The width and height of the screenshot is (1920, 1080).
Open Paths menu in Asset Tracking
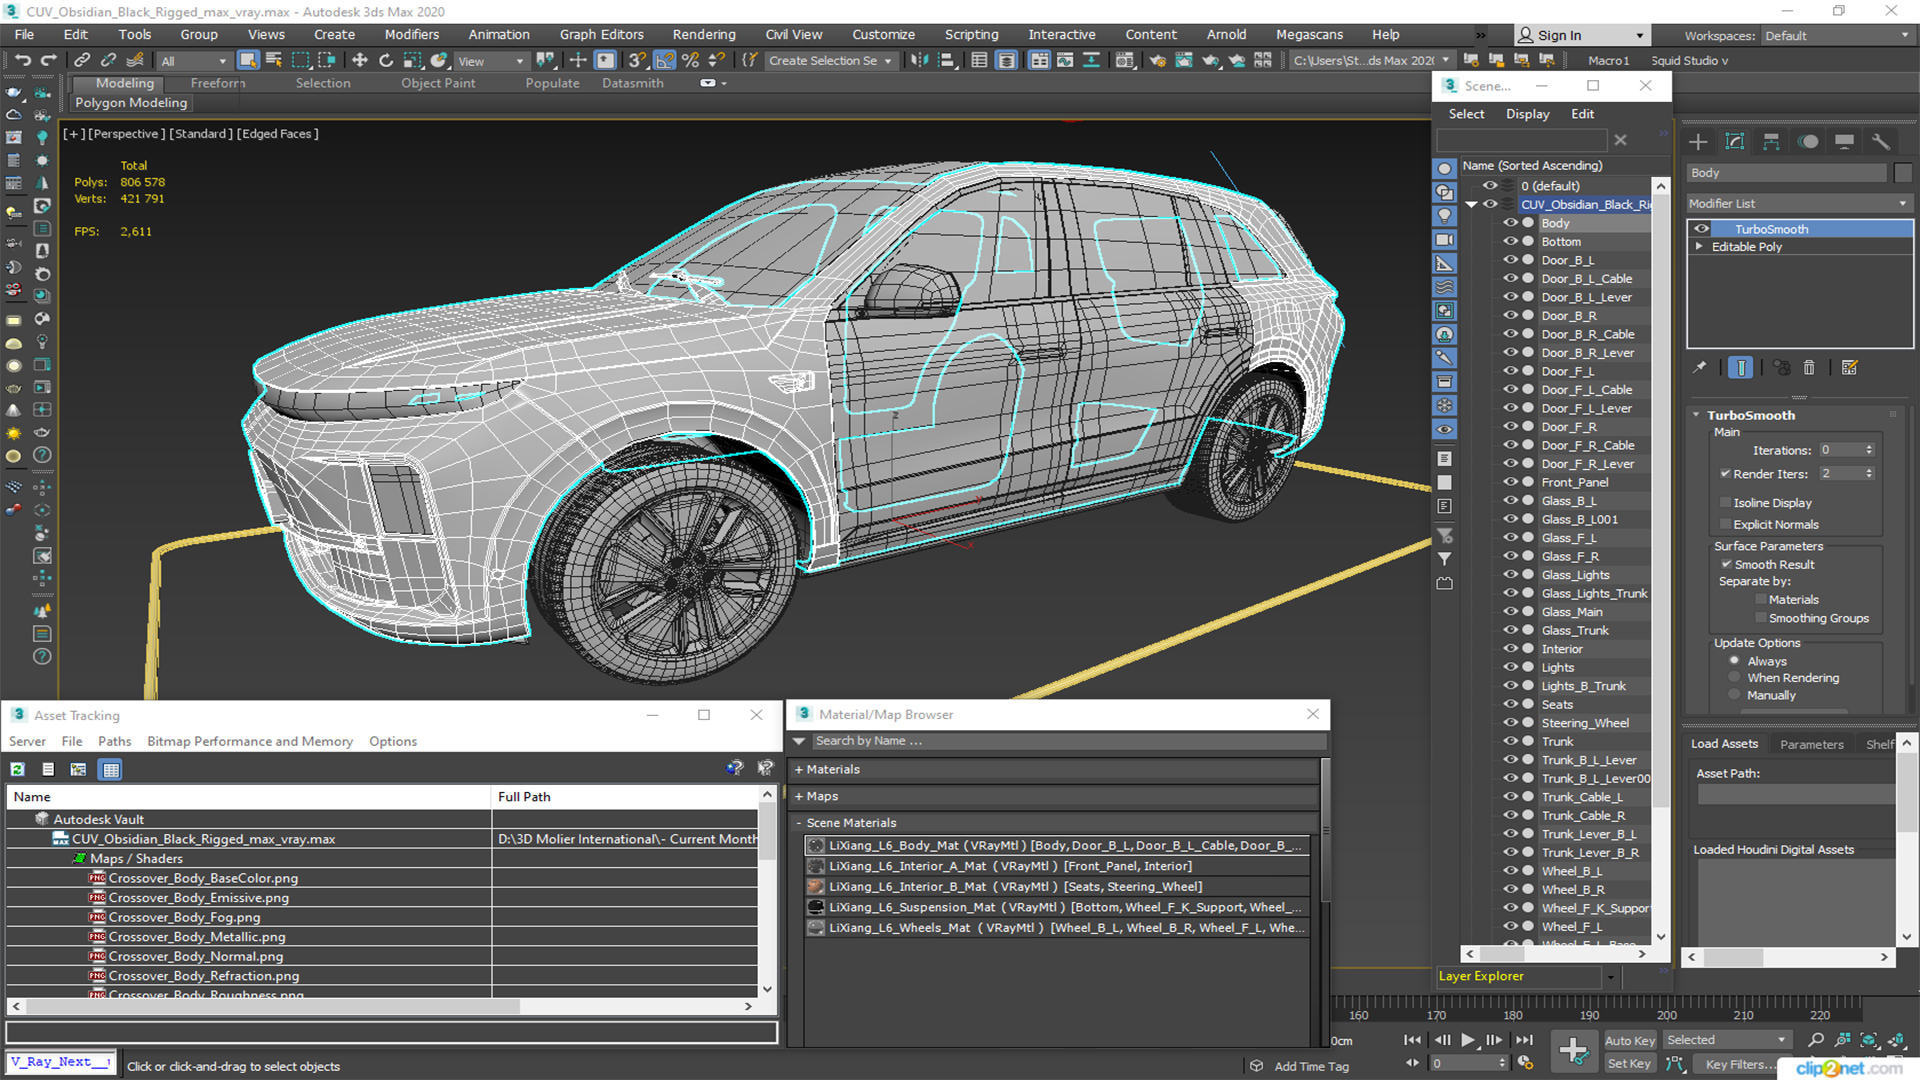pyautogui.click(x=114, y=741)
